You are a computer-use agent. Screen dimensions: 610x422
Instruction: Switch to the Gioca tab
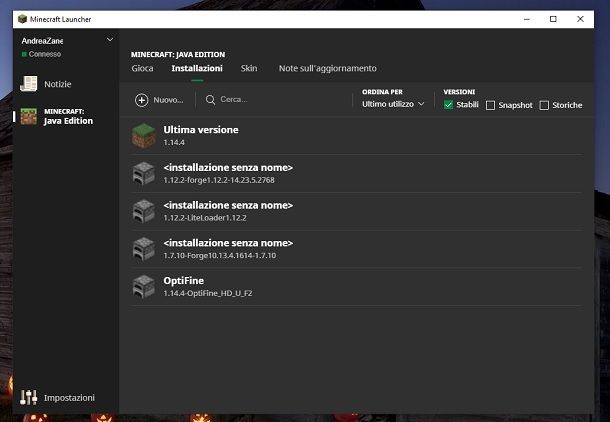[142, 68]
